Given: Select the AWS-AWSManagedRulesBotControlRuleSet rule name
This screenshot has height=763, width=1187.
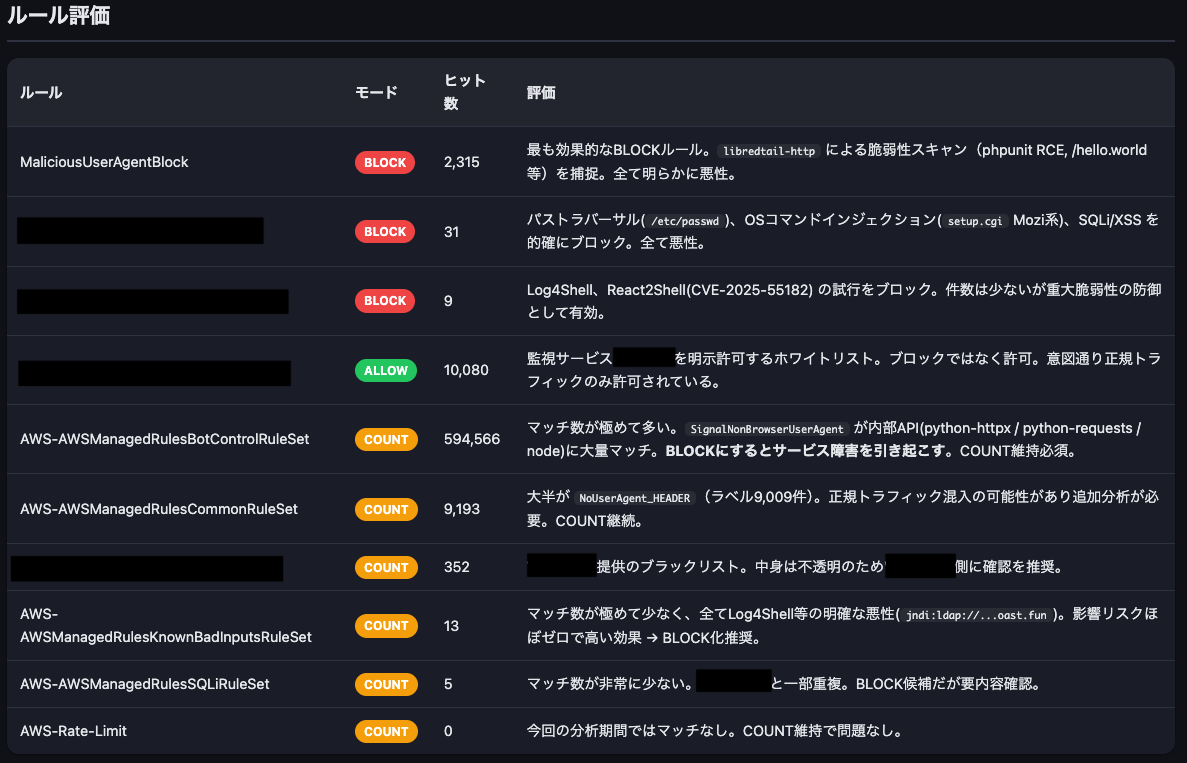Looking at the screenshot, I should pyautogui.click(x=164, y=439).
